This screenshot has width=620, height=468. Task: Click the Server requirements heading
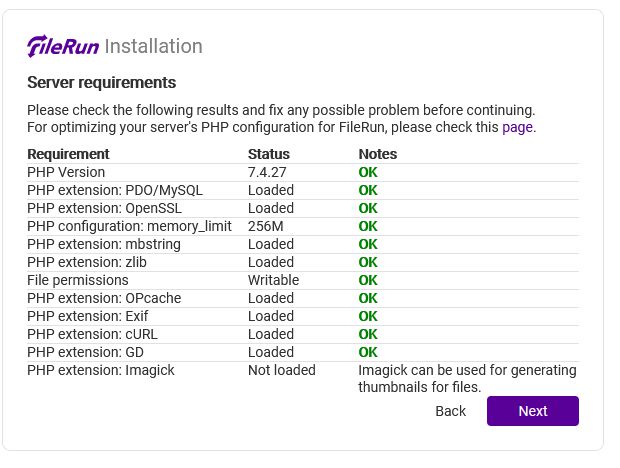pos(101,82)
